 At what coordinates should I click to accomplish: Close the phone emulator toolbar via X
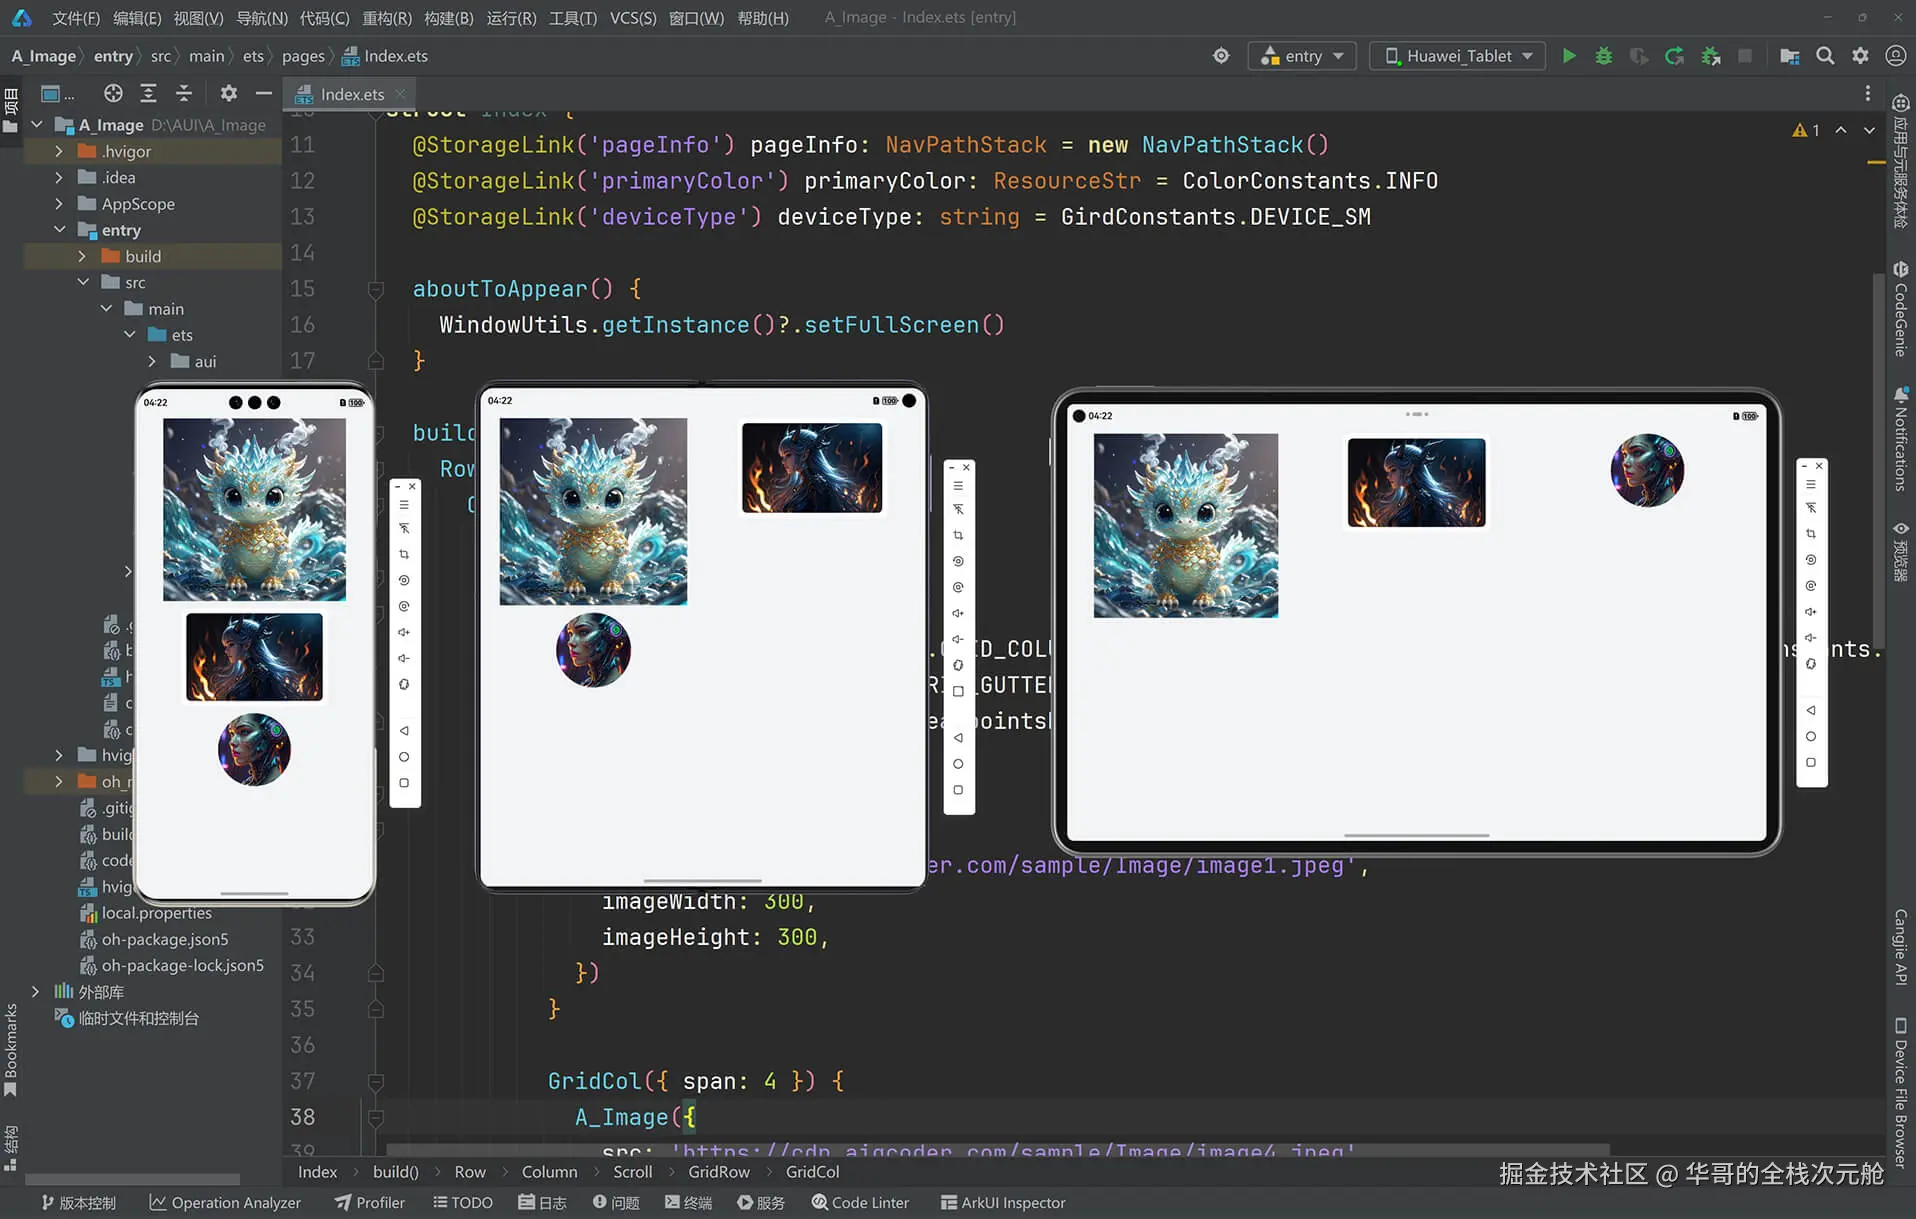click(x=412, y=486)
